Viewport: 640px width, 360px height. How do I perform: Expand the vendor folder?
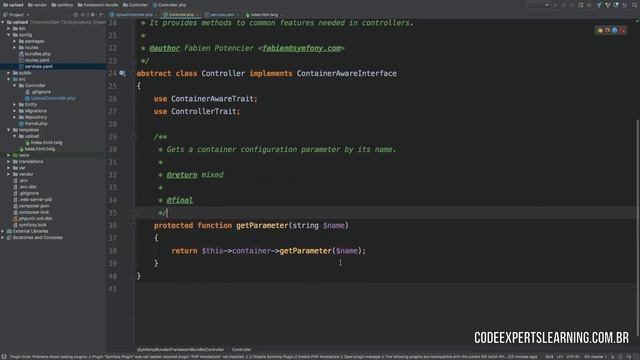(x=9, y=174)
